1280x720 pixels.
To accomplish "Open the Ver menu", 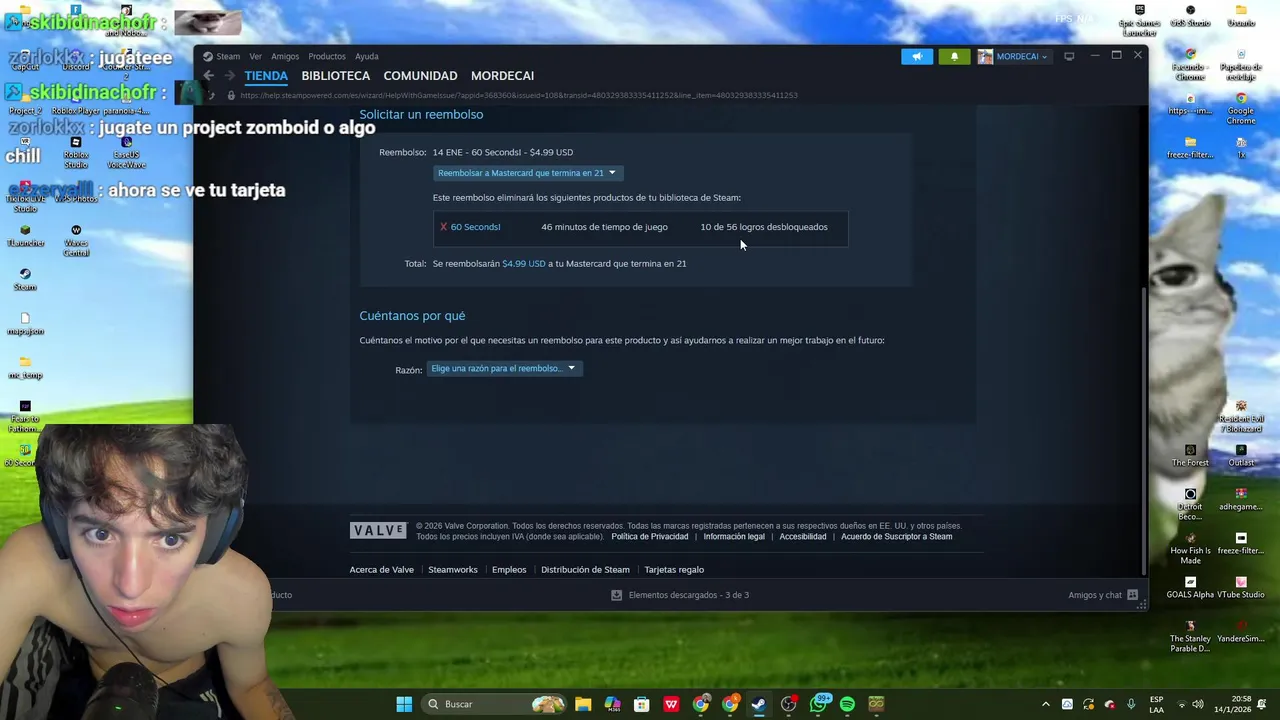I will point(256,56).
